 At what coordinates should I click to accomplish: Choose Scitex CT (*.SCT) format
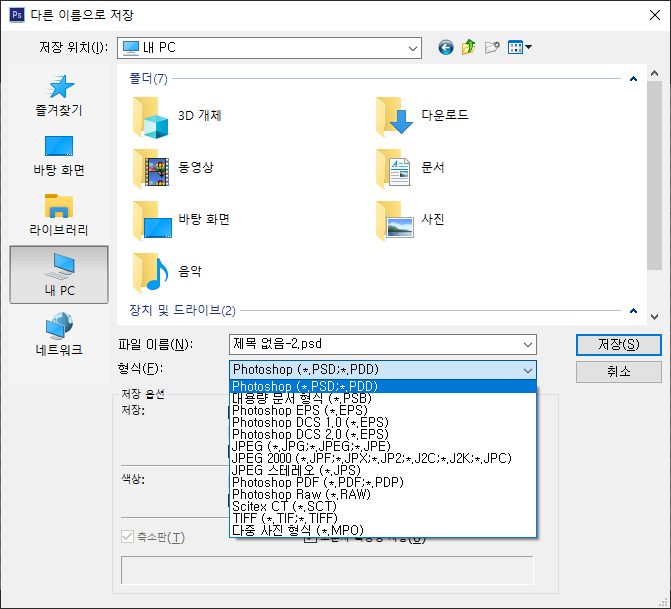click(x=383, y=506)
